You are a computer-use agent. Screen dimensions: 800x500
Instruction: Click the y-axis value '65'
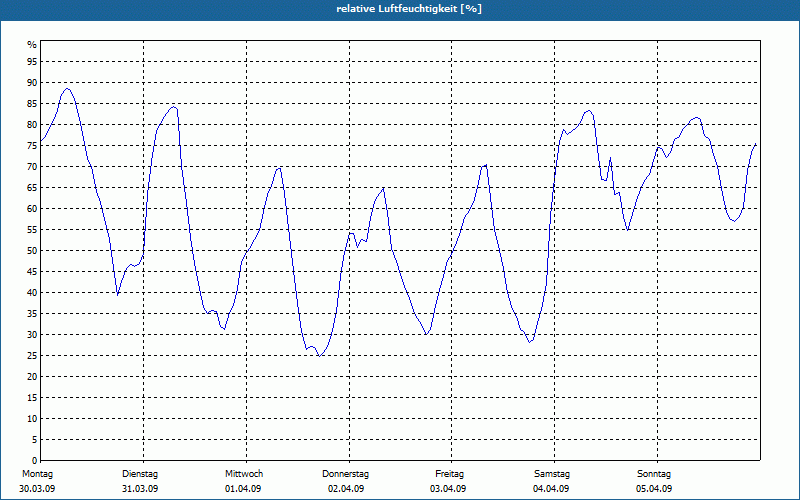pos(32,188)
